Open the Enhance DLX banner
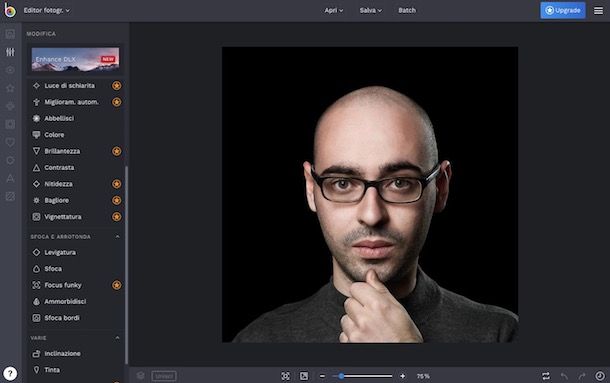The height and width of the screenshot is (383, 610). pos(75,59)
